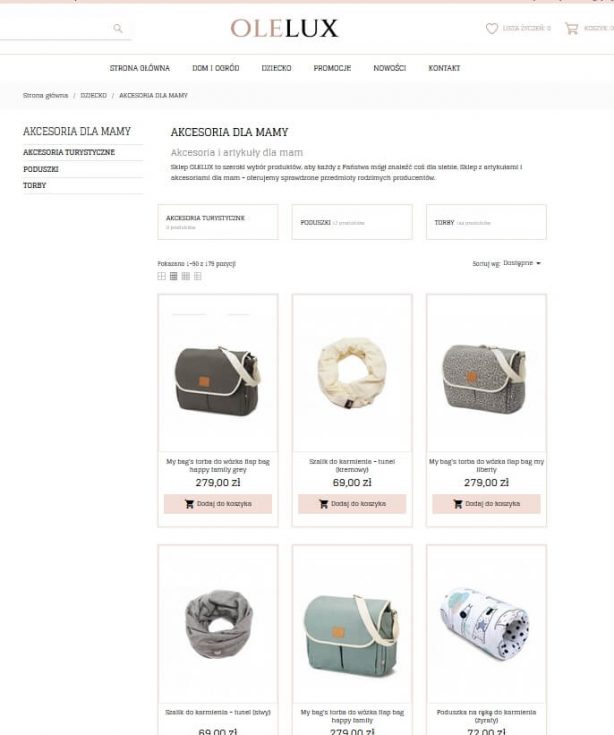This screenshot has width=614, height=735.
Task: Click the search magnifier icon
Action: 118,29
